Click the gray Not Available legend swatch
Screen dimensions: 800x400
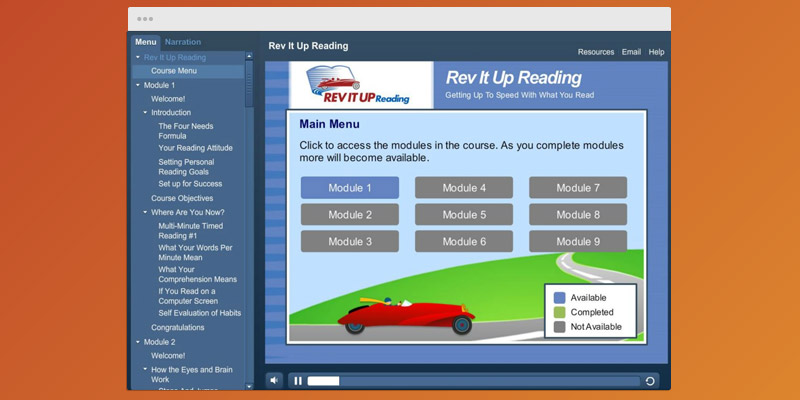click(x=560, y=327)
